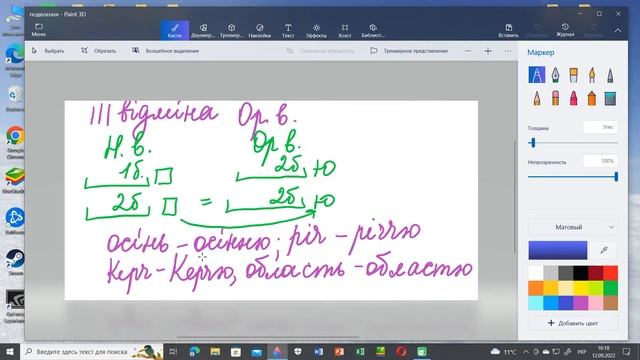Select the Crayon tool
Viewport: 640px width, 360px height.
[x=573, y=98]
